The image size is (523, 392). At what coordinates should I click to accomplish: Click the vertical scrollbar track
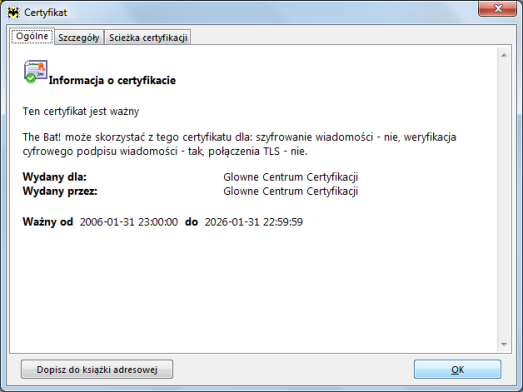point(504,200)
